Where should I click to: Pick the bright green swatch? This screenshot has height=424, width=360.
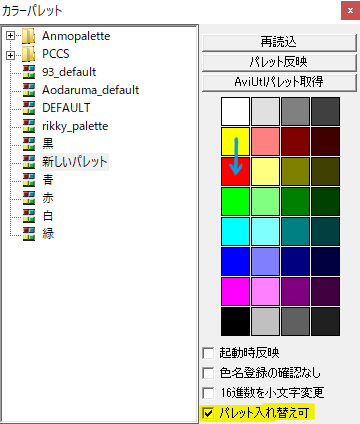[235, 201]
